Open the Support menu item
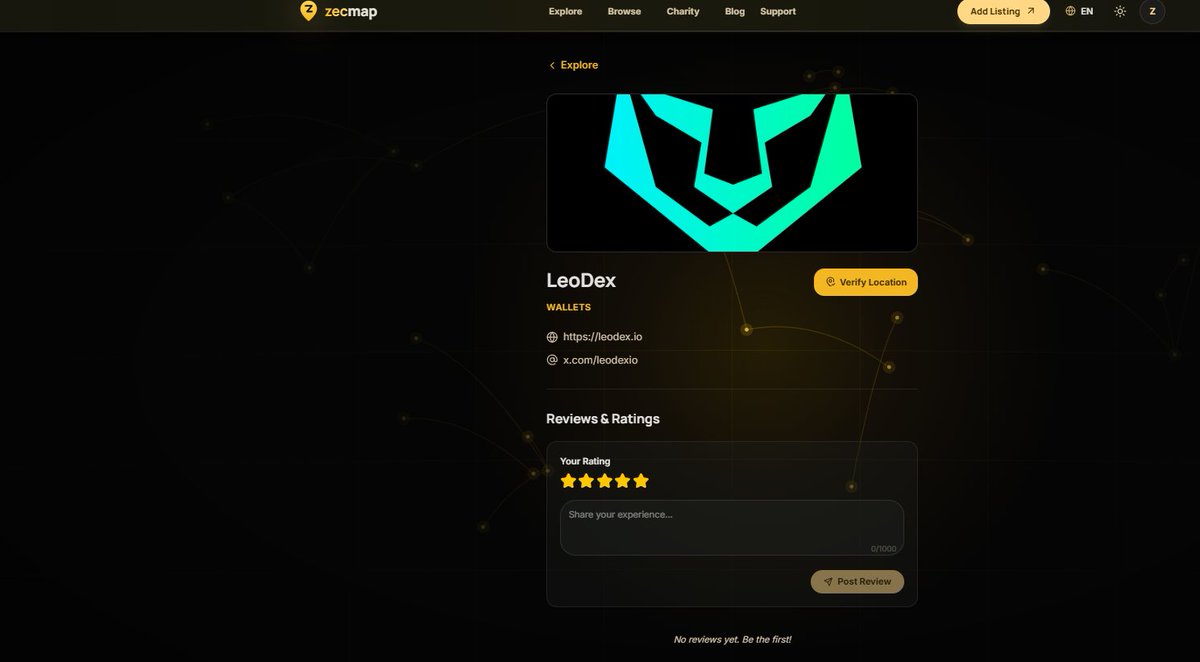 point(778,11)
